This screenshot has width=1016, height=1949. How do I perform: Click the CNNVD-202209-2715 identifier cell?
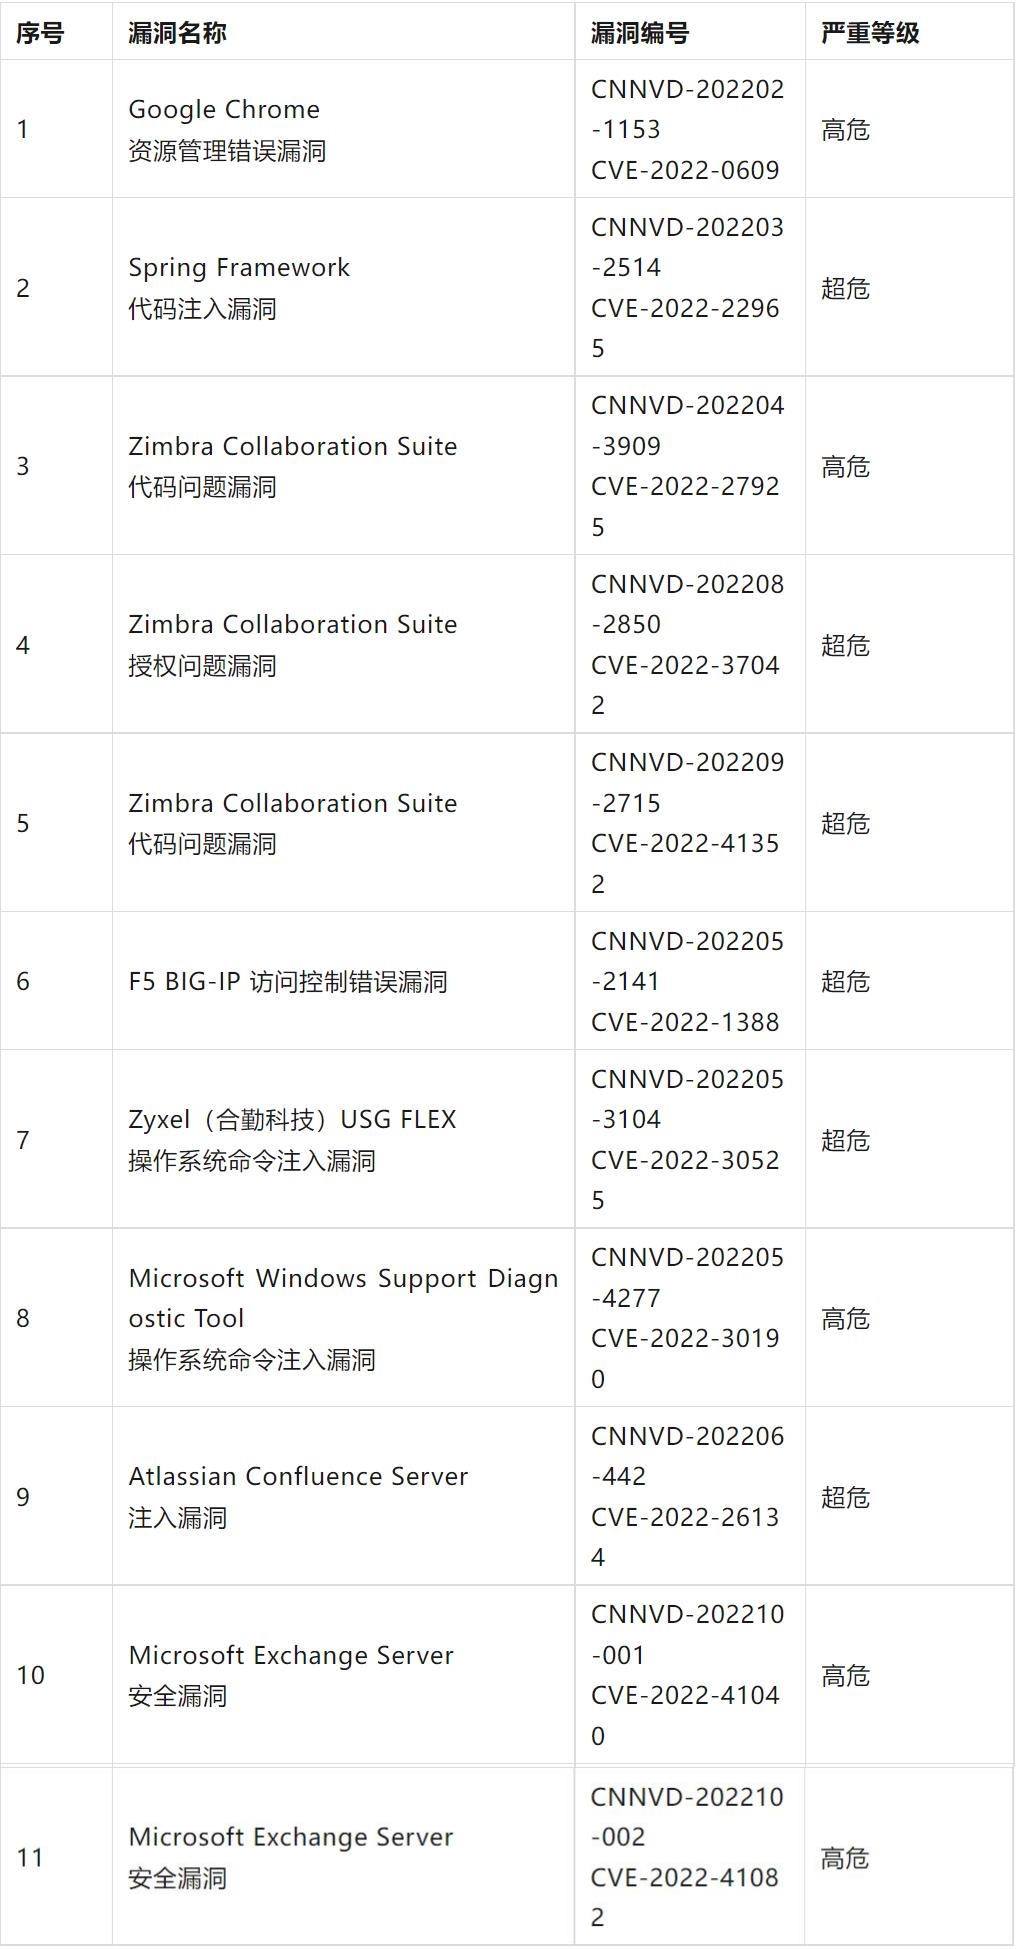[x=687, y=822]
